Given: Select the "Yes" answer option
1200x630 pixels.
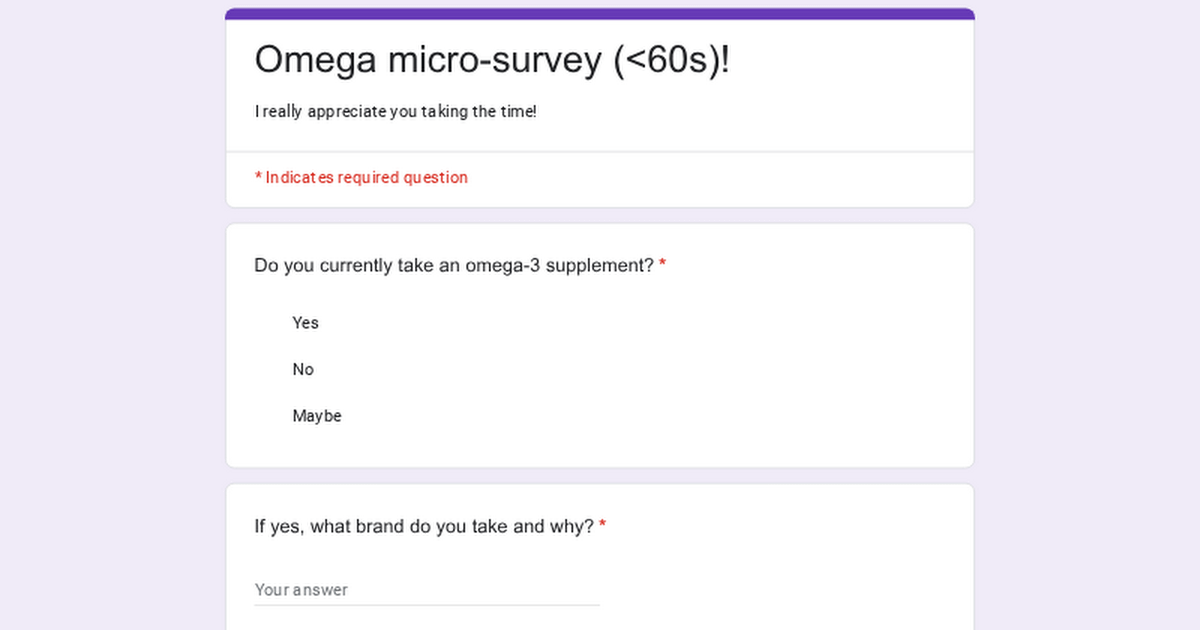Looking at the screenshot, I should point(305,323).
